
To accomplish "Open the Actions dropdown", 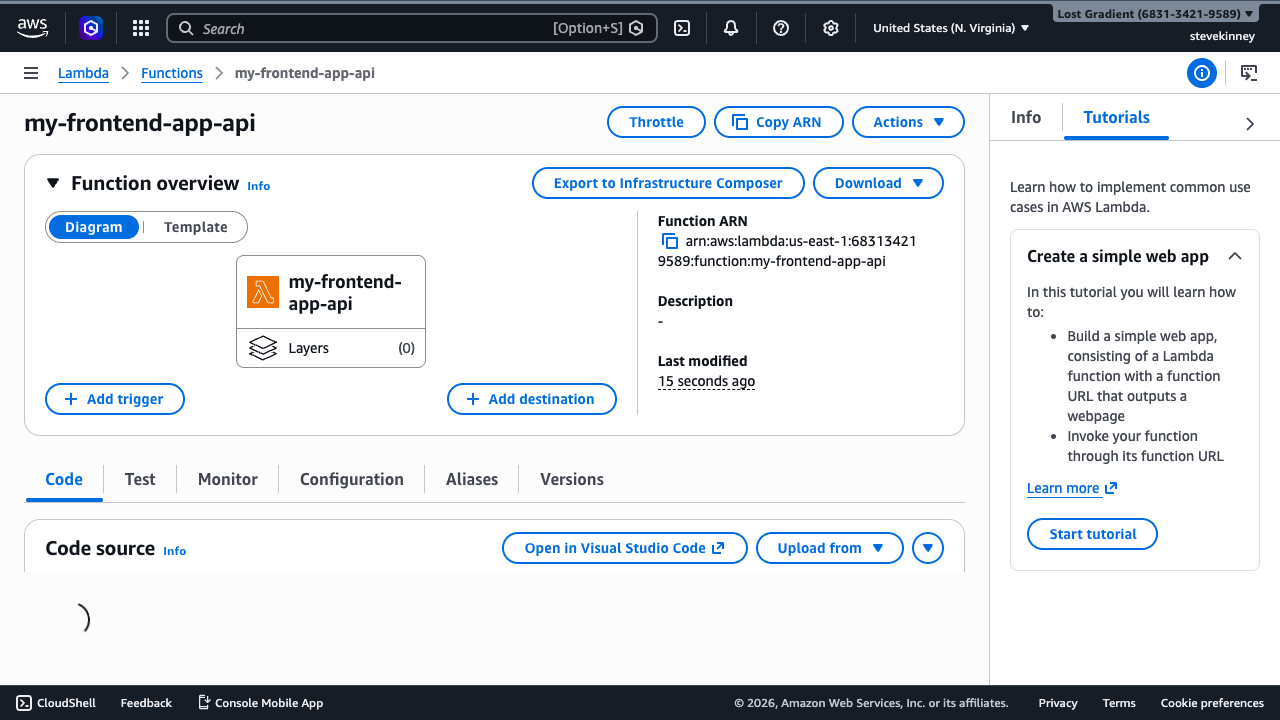I will [x=908, y=122].
